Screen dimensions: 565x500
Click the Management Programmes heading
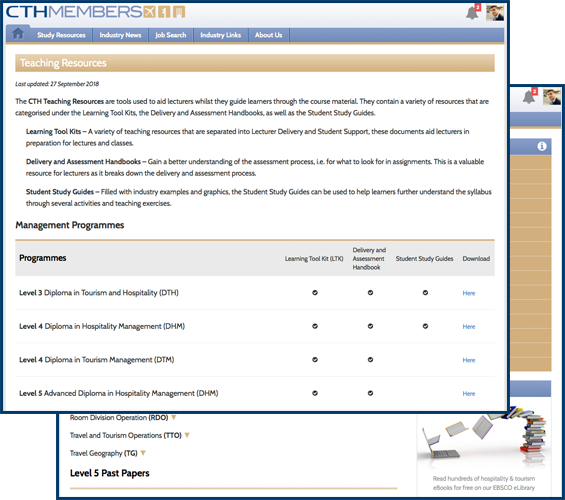click(x=70, y=225)
